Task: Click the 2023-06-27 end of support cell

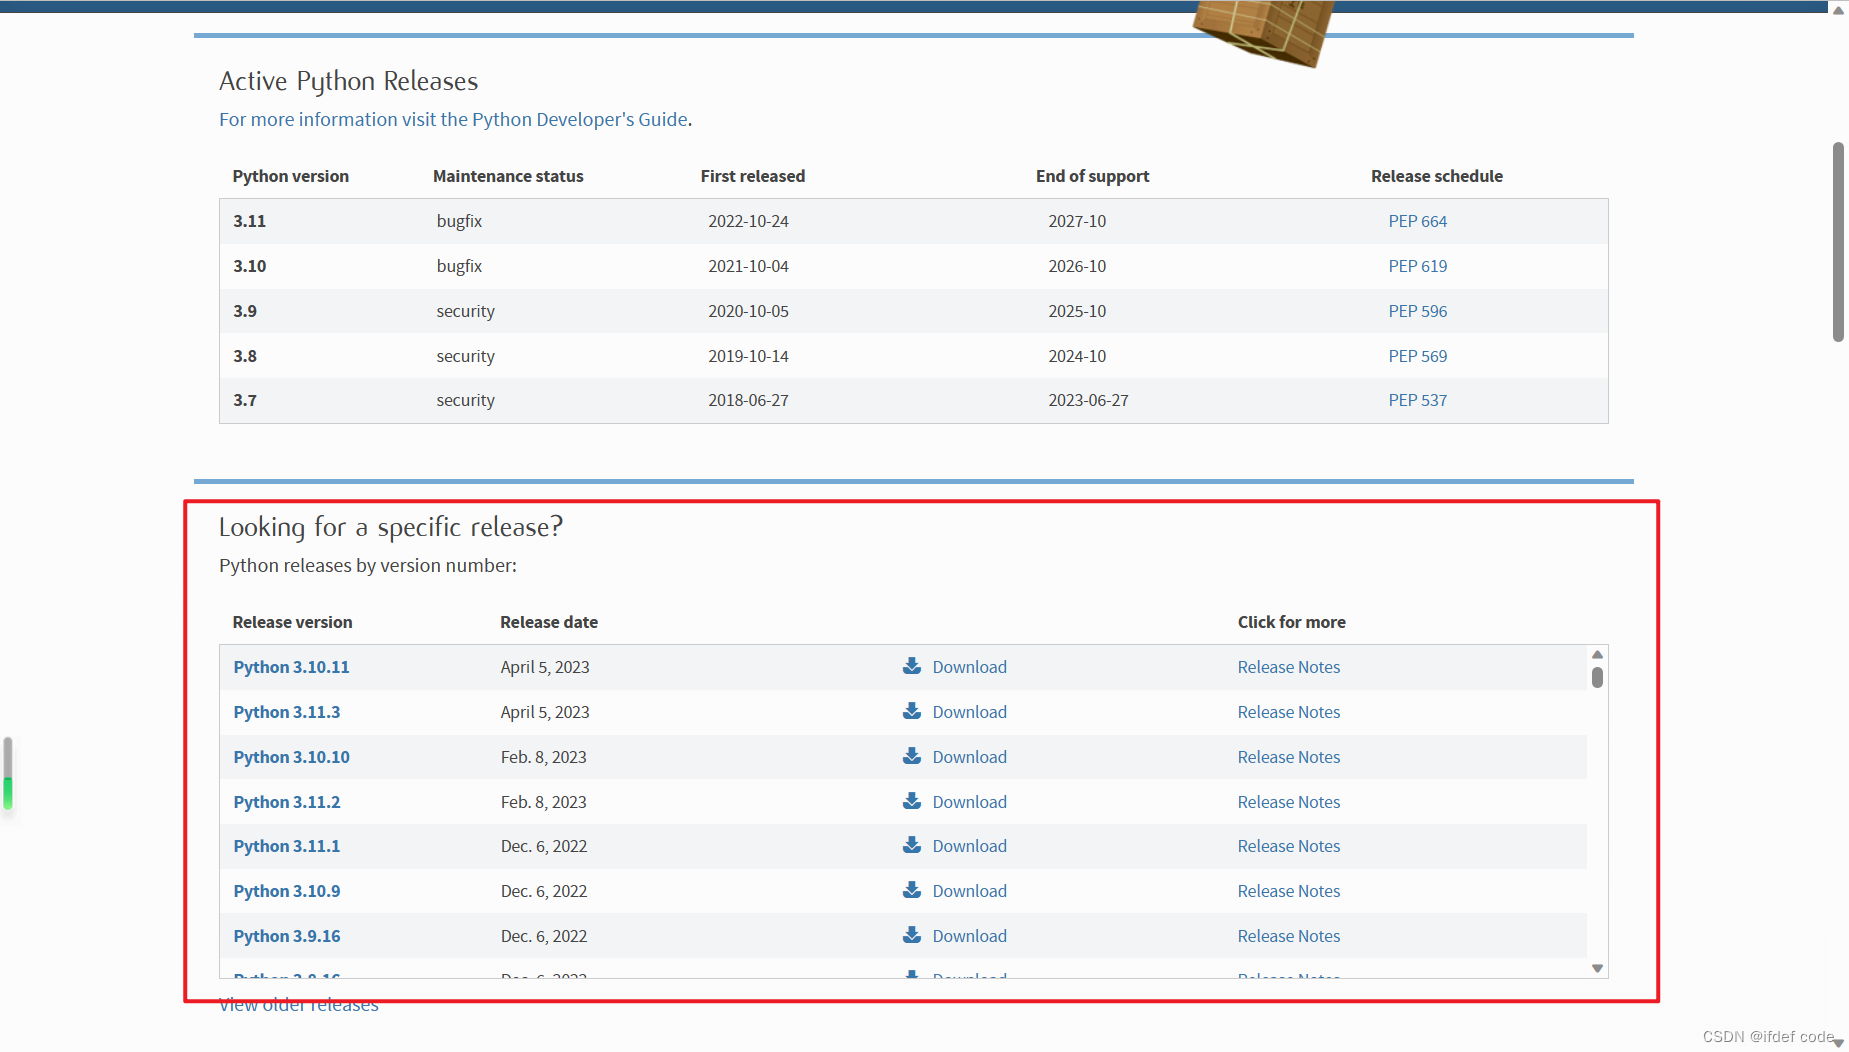Action: pyautogui.click(x=1088, y=400)
